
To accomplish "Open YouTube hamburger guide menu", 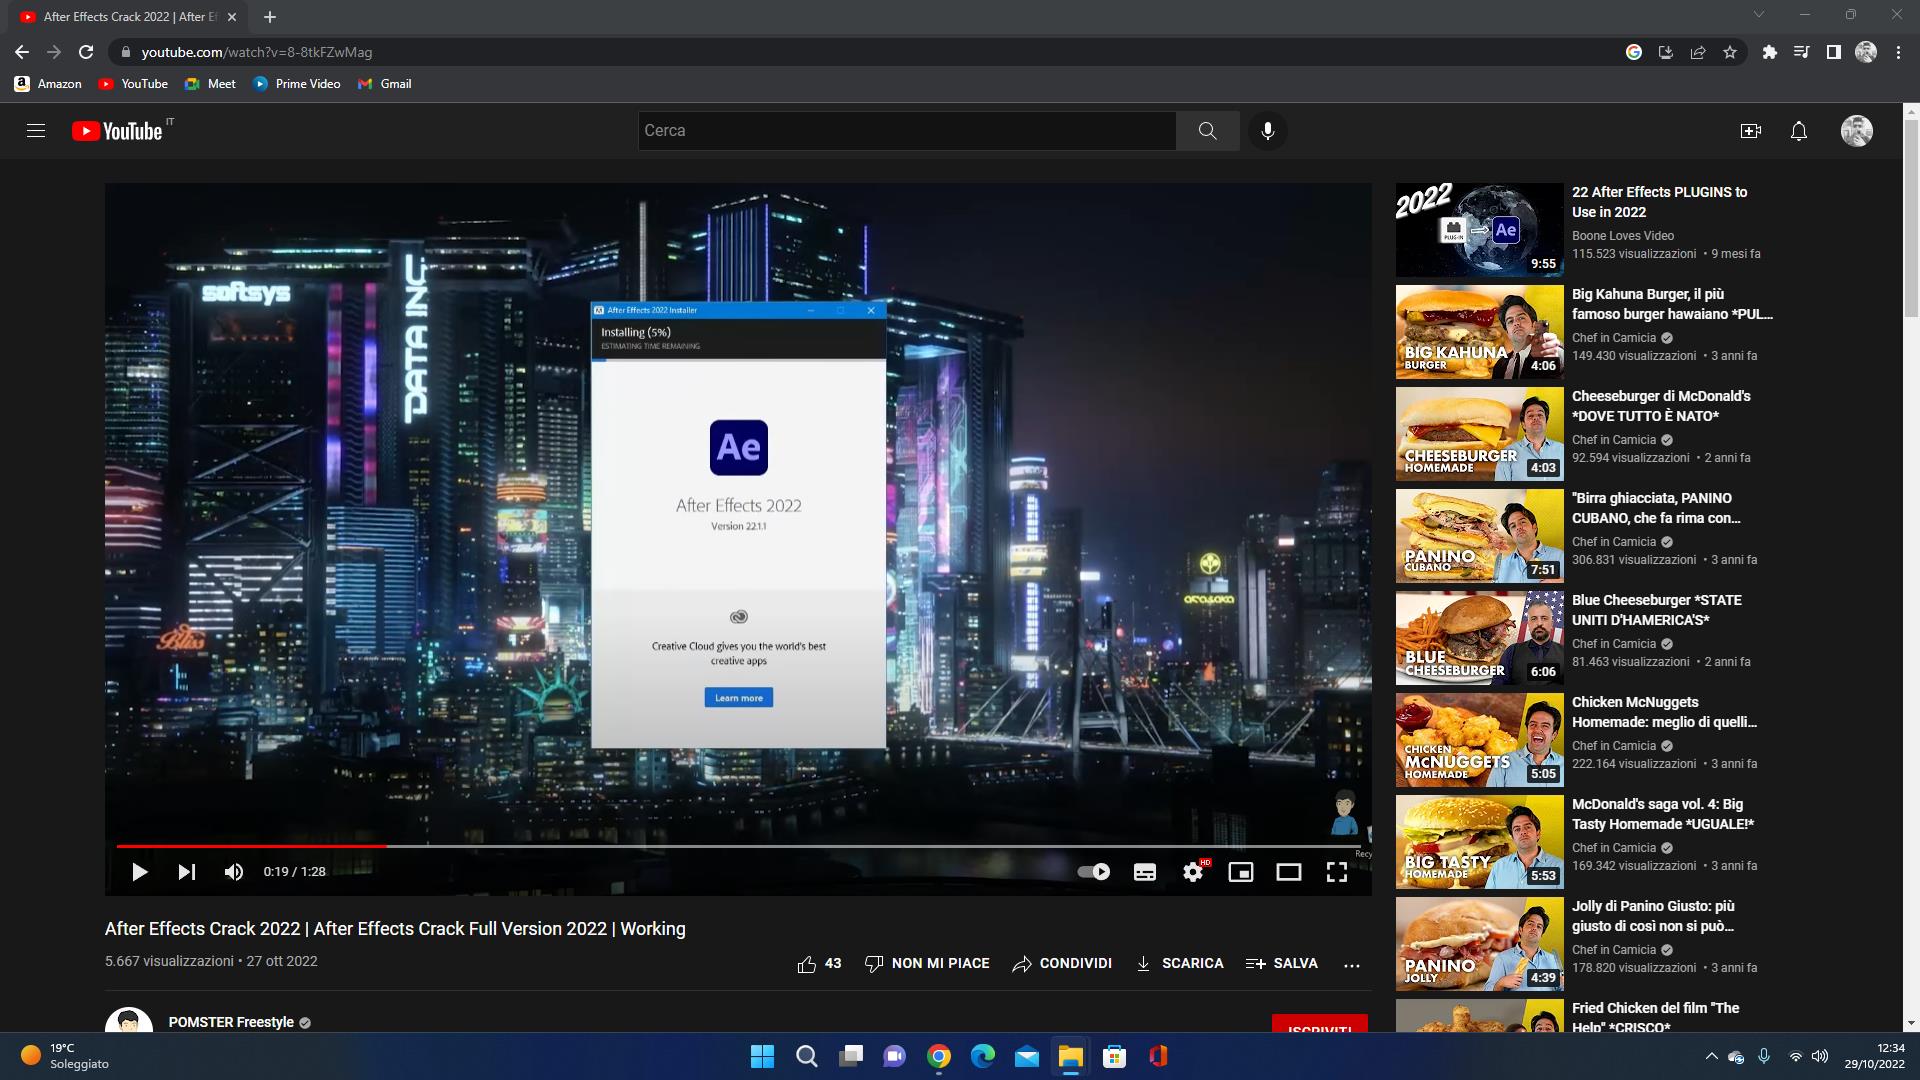I will pyautogui.click(x=36, y=131).
